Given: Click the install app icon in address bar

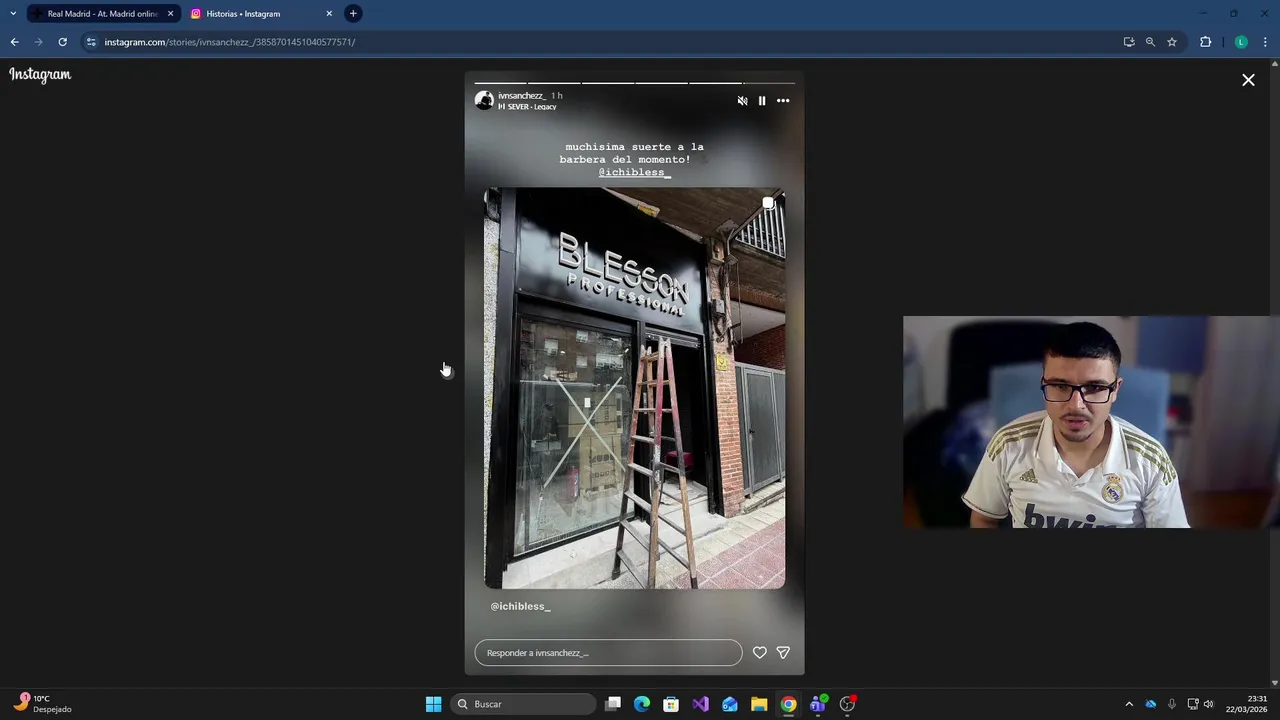Looking at the screenshot, I should (1129, 42).
